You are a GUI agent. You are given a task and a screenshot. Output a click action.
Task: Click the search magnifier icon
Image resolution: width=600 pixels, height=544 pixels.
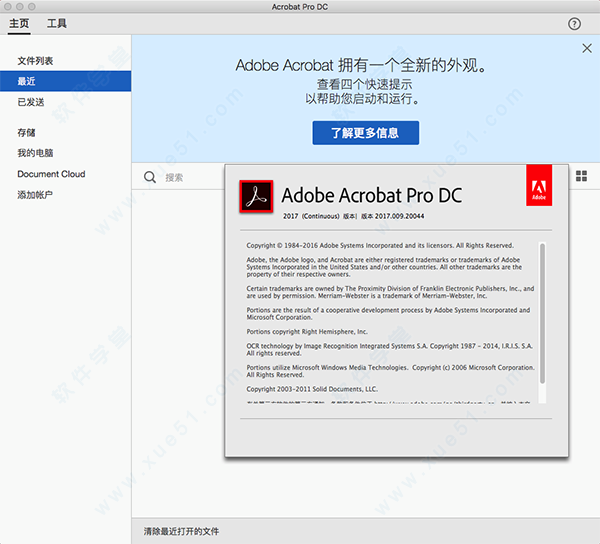coord(150,177)
